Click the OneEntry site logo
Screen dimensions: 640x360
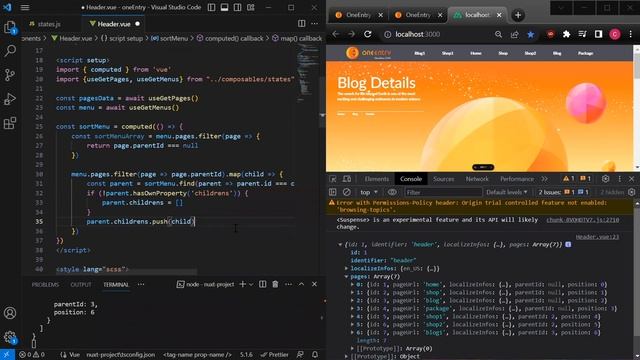369,53
